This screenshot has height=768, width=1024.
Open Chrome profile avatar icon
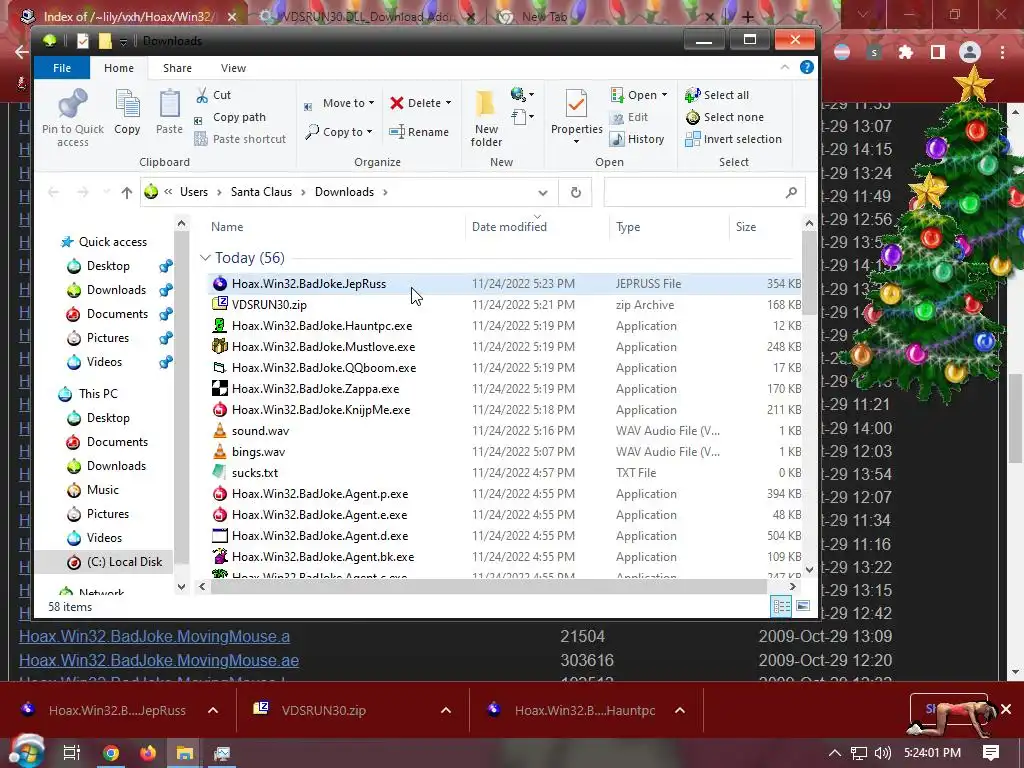pyautogui.click(x=970, y=52)
